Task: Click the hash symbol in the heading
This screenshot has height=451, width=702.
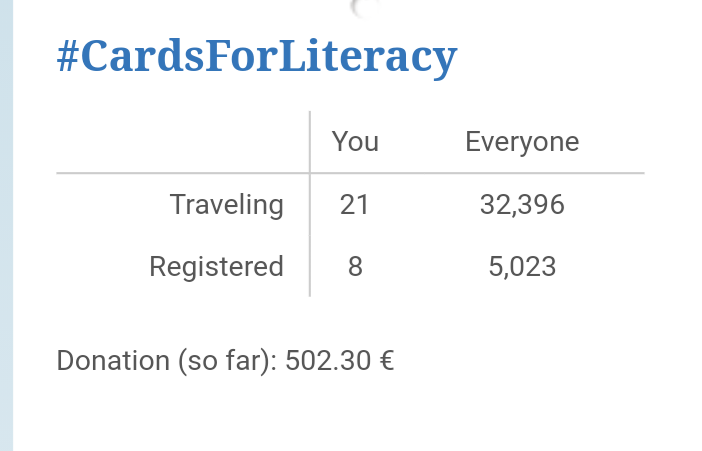Action: pos(68,57)
